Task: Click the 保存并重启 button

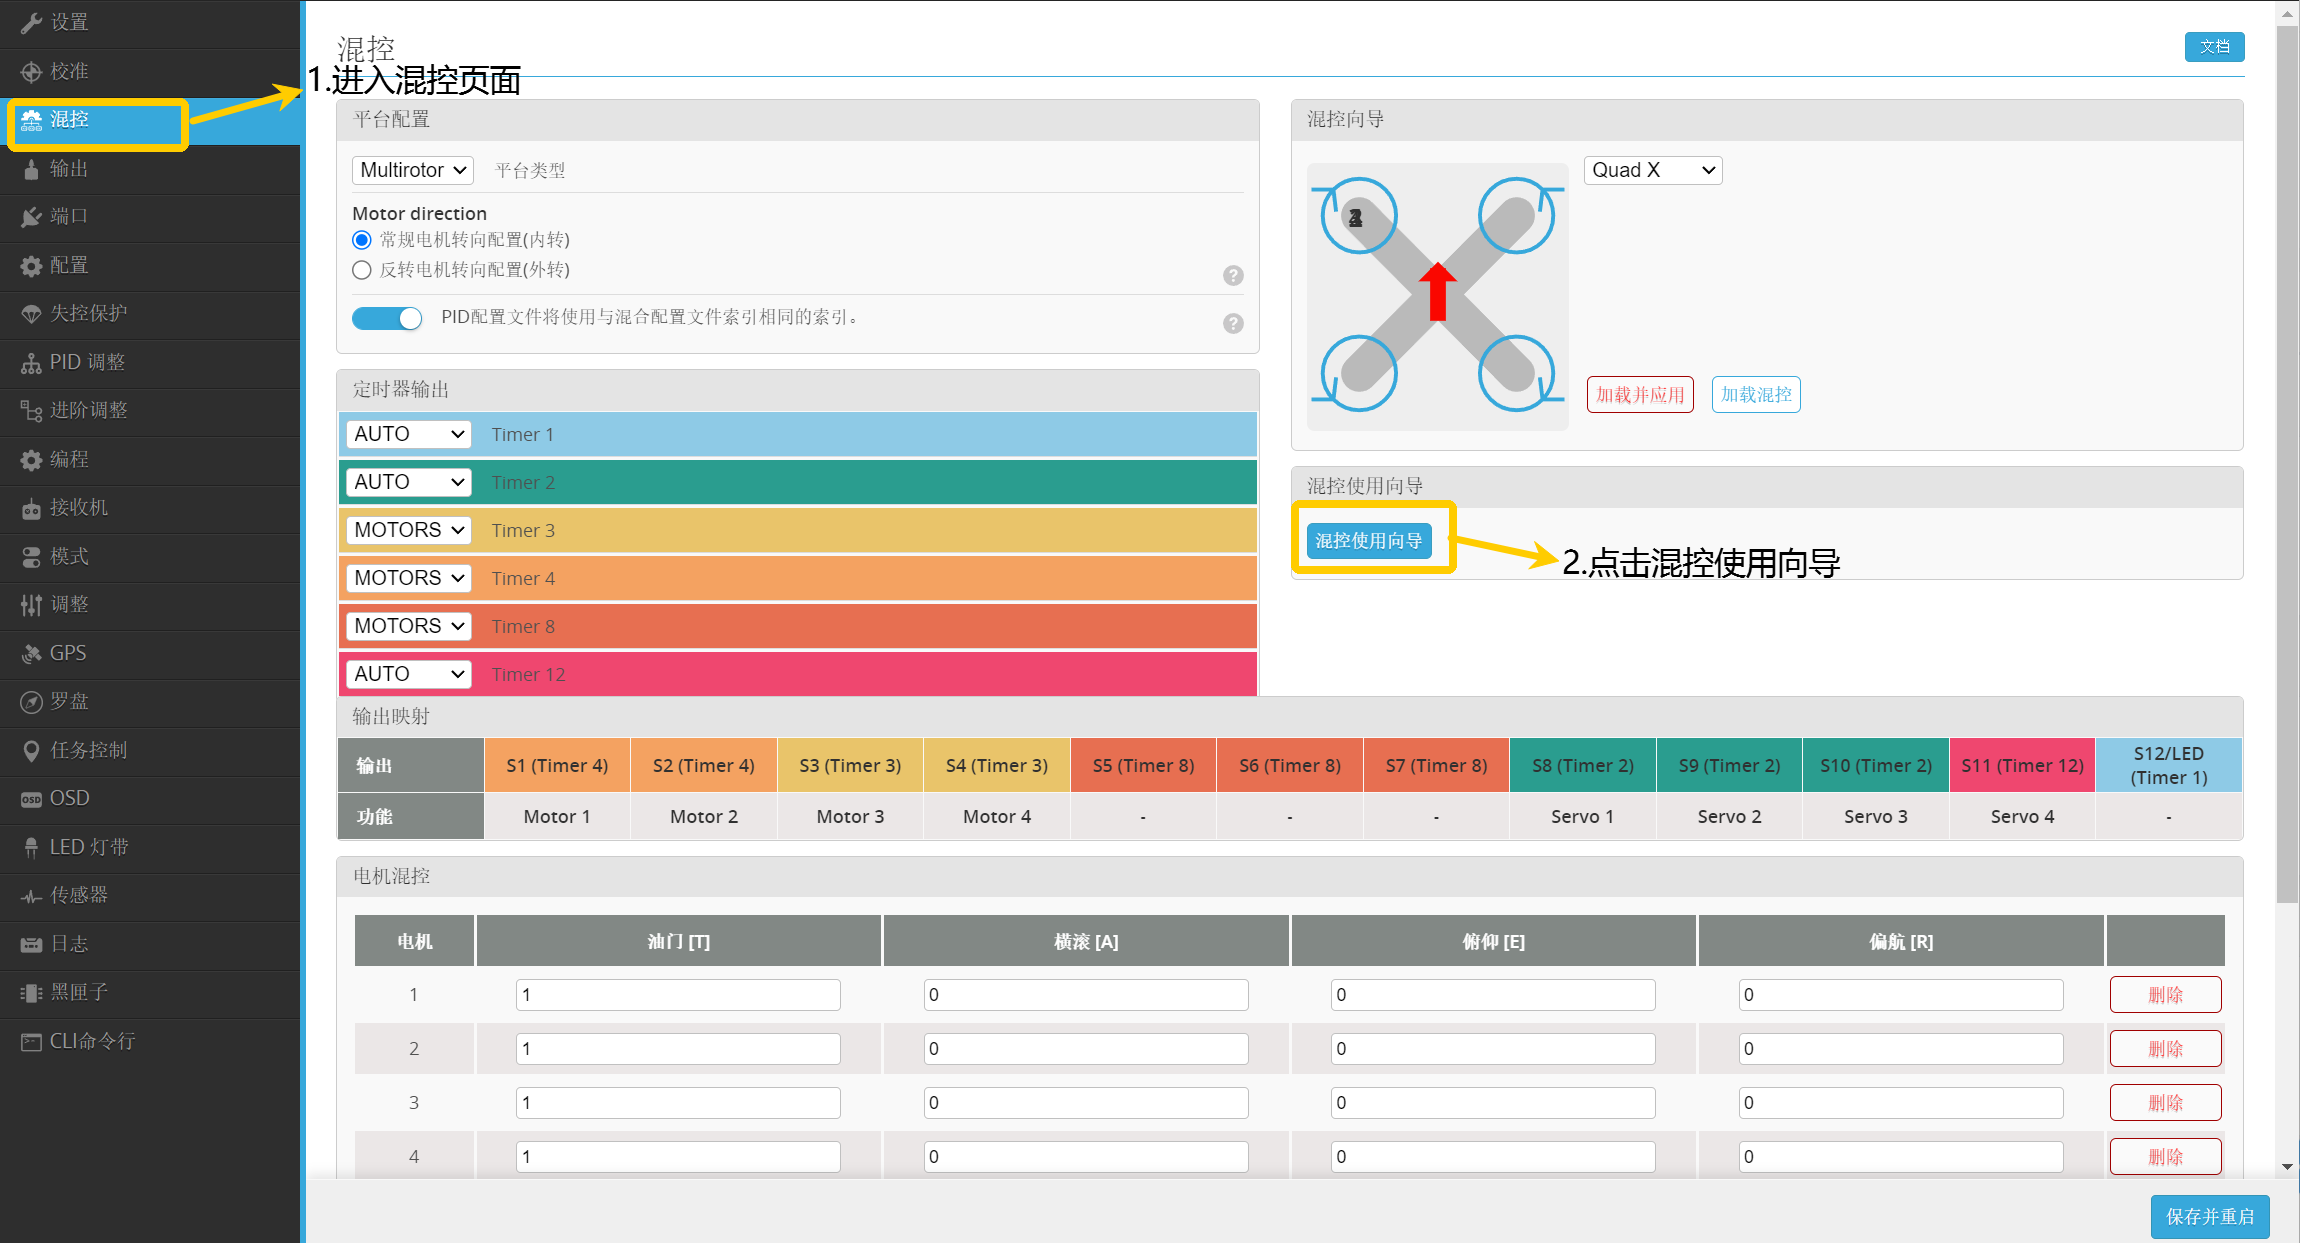Action: pyautogui.click(x=2209, y=1216)
